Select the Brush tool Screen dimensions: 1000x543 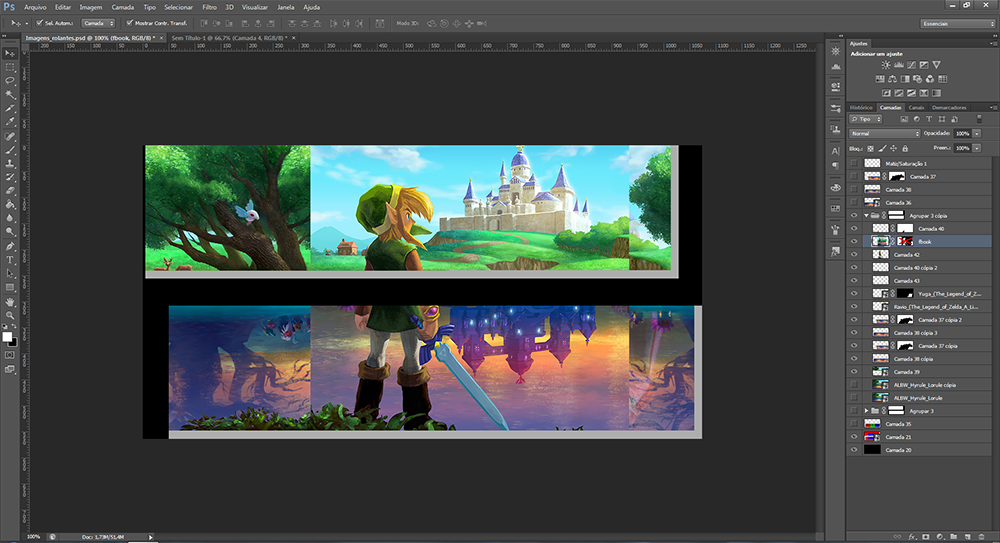(x=10, y=150)
